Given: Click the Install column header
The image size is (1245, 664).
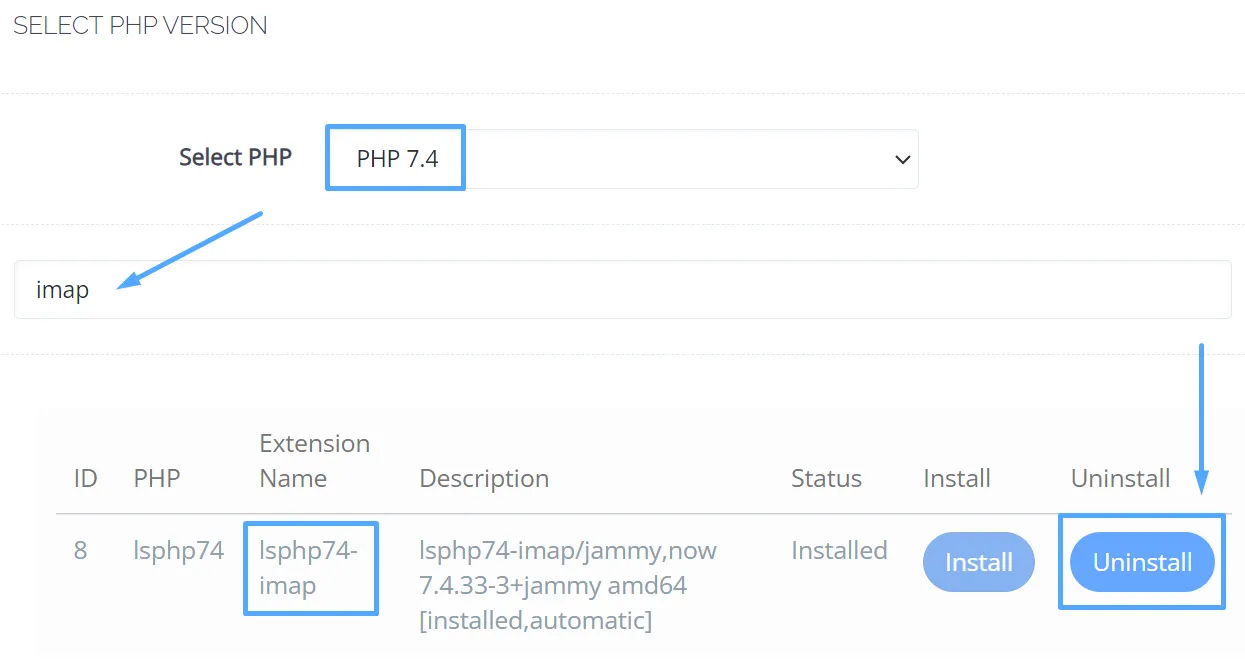Looking at the screenshot, I should coord(957,479).
